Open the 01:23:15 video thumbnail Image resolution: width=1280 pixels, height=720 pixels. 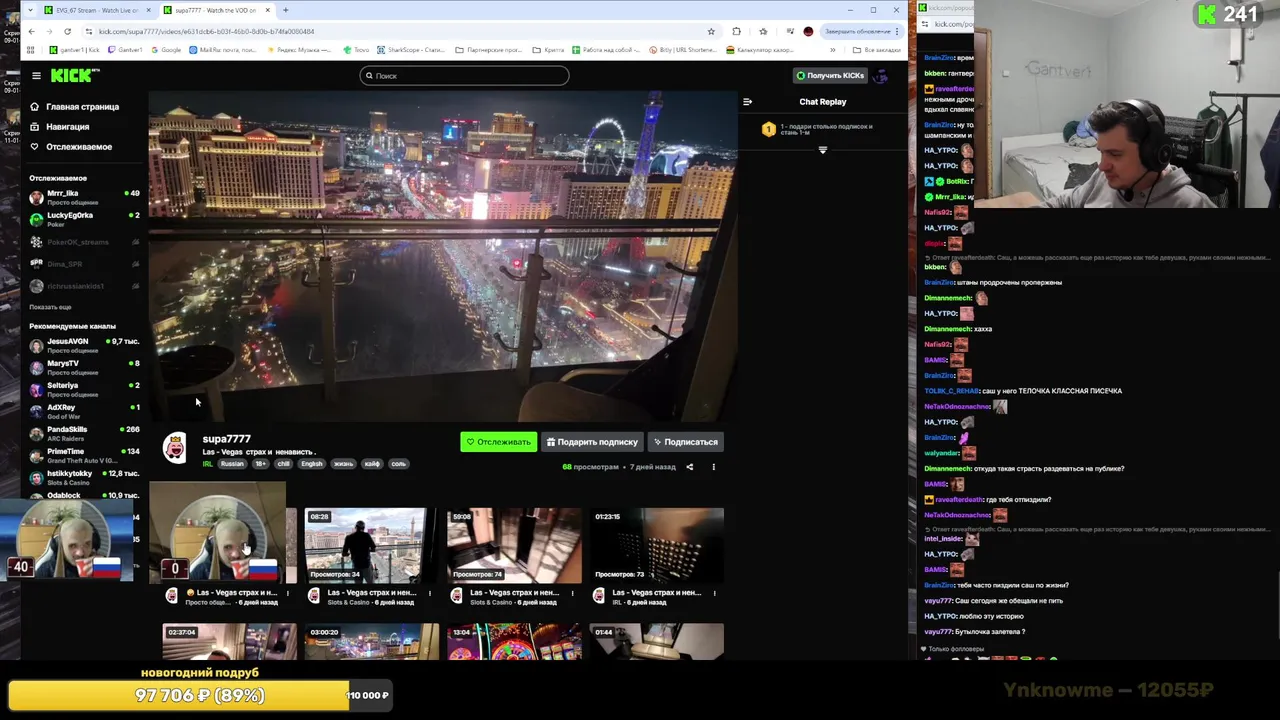[x=657, y=545]
